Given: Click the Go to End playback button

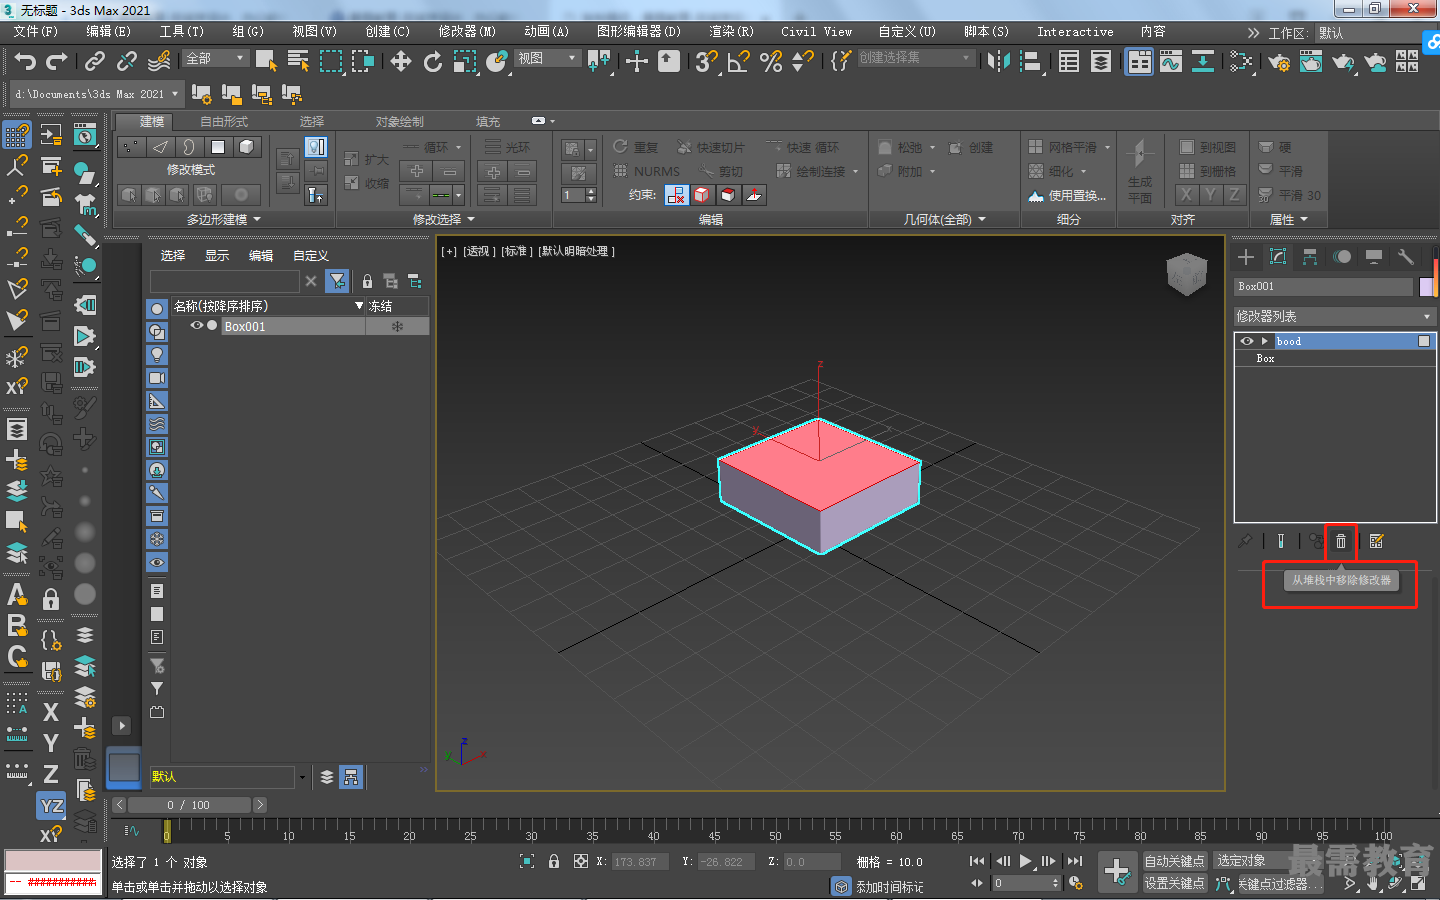Looking at the screenshot, I should pyautogui.click(x=1075, y=861).
